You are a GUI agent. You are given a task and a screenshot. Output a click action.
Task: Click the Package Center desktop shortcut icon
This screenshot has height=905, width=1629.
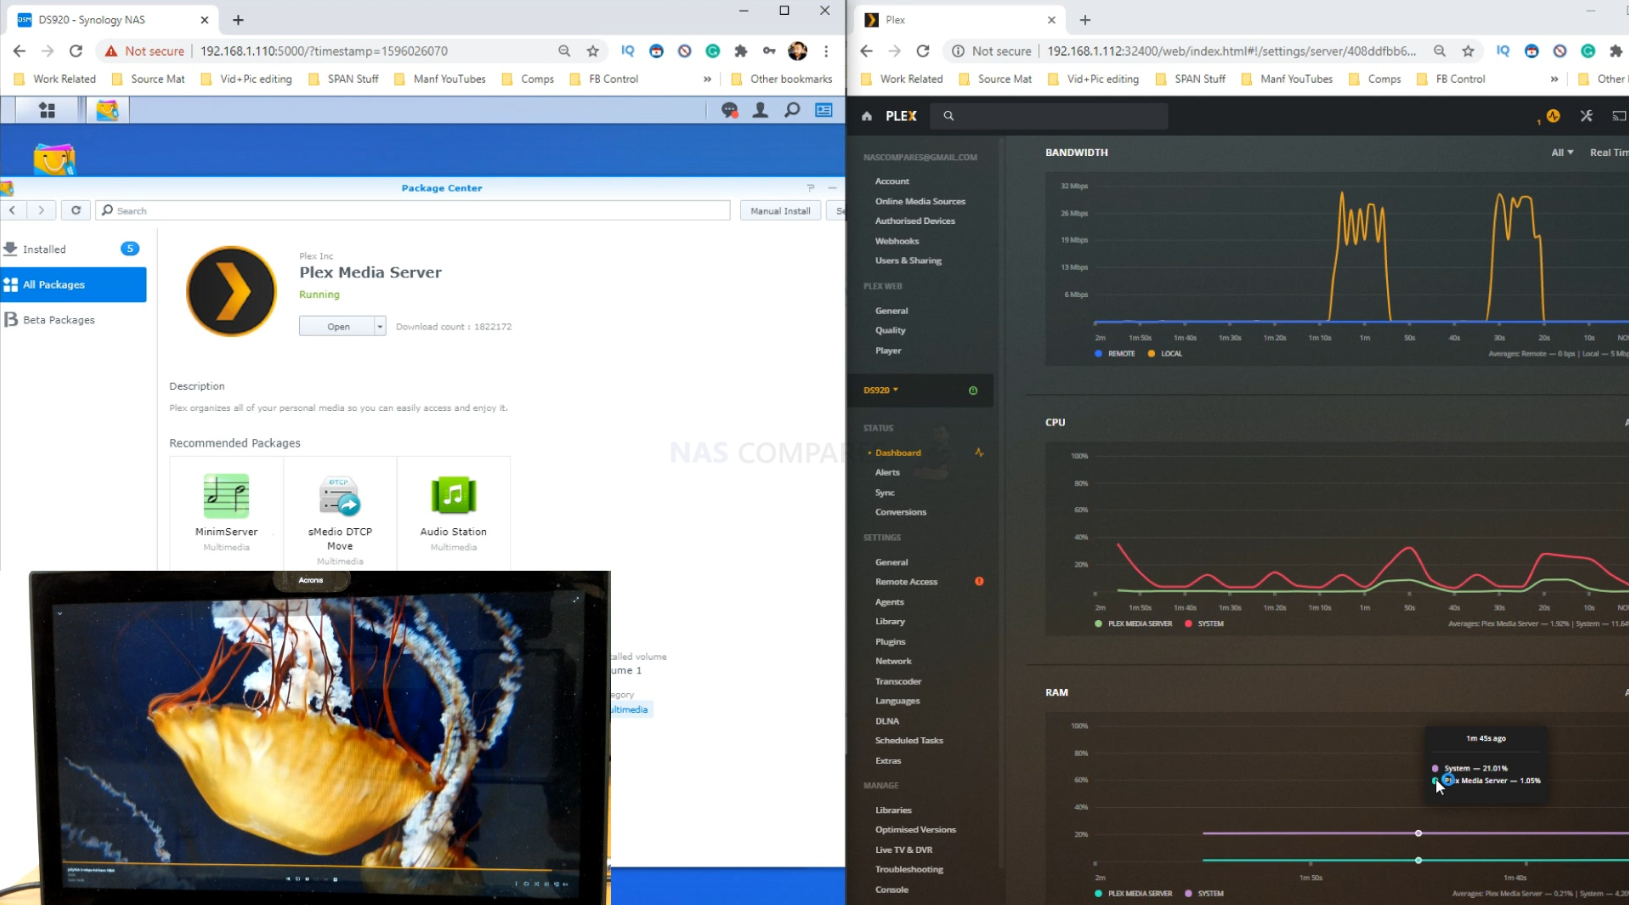54,159
